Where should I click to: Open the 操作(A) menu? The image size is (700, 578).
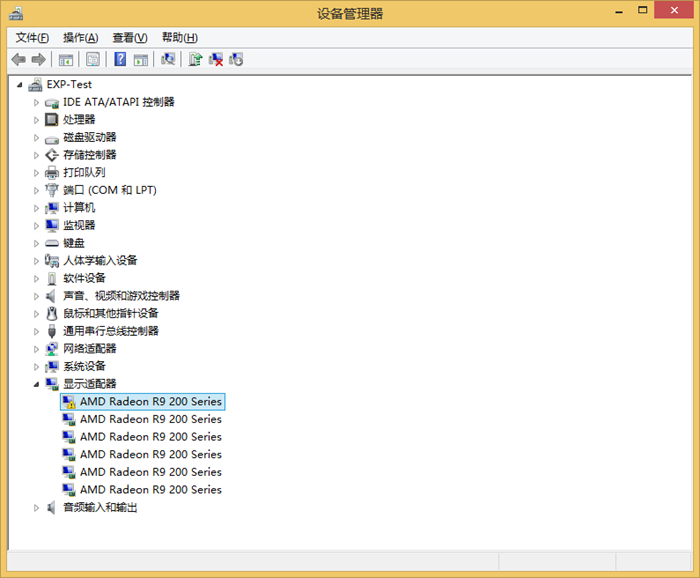pyautogui.click(x=80, y=38)
